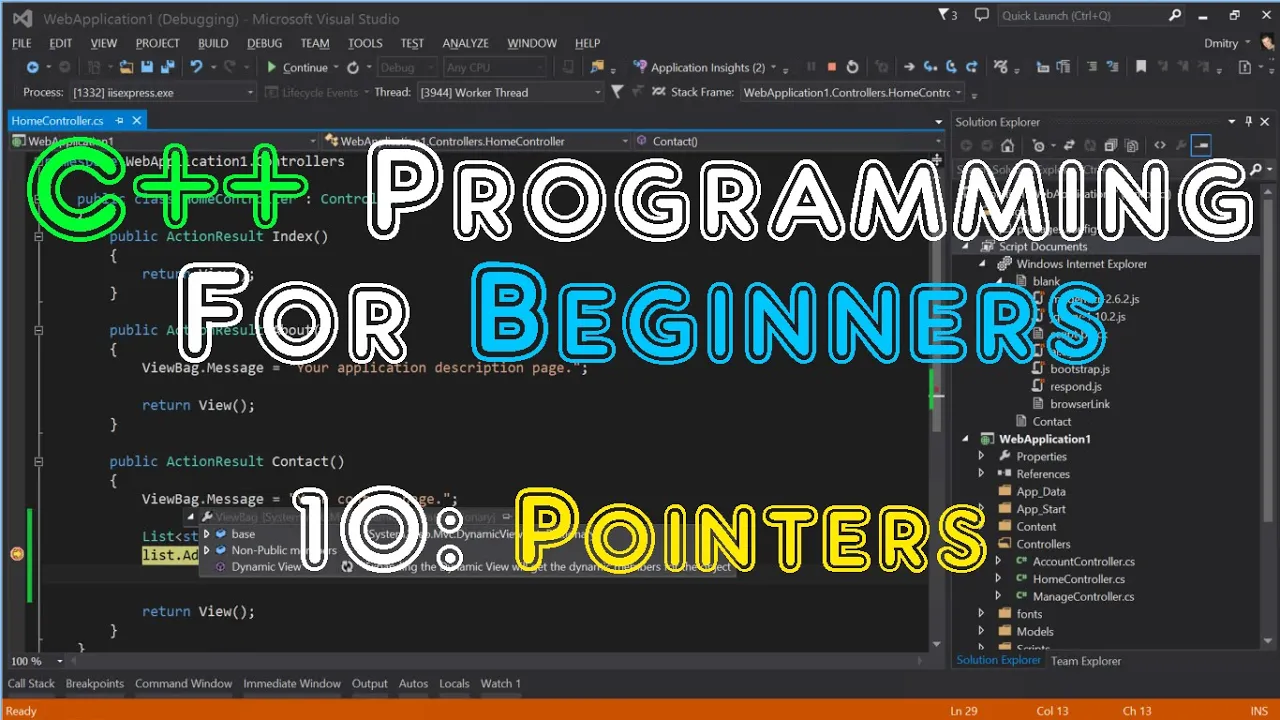Image resolution: width=1280 pixels, height=720 pixels.
Task: Select HomeController.cs in Solution Explorer tree
Action: [x=1078, y=579]
